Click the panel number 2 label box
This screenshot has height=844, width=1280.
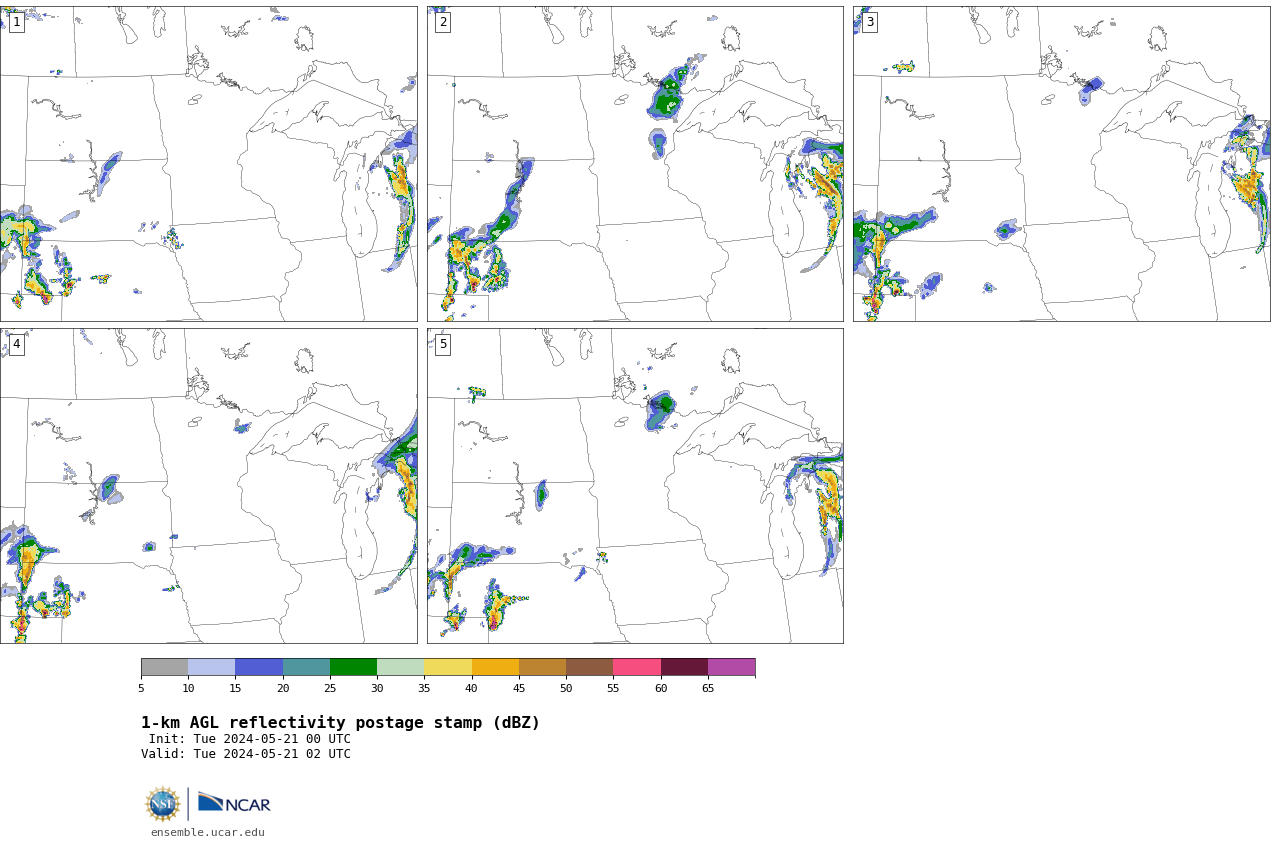pos(443,22)
